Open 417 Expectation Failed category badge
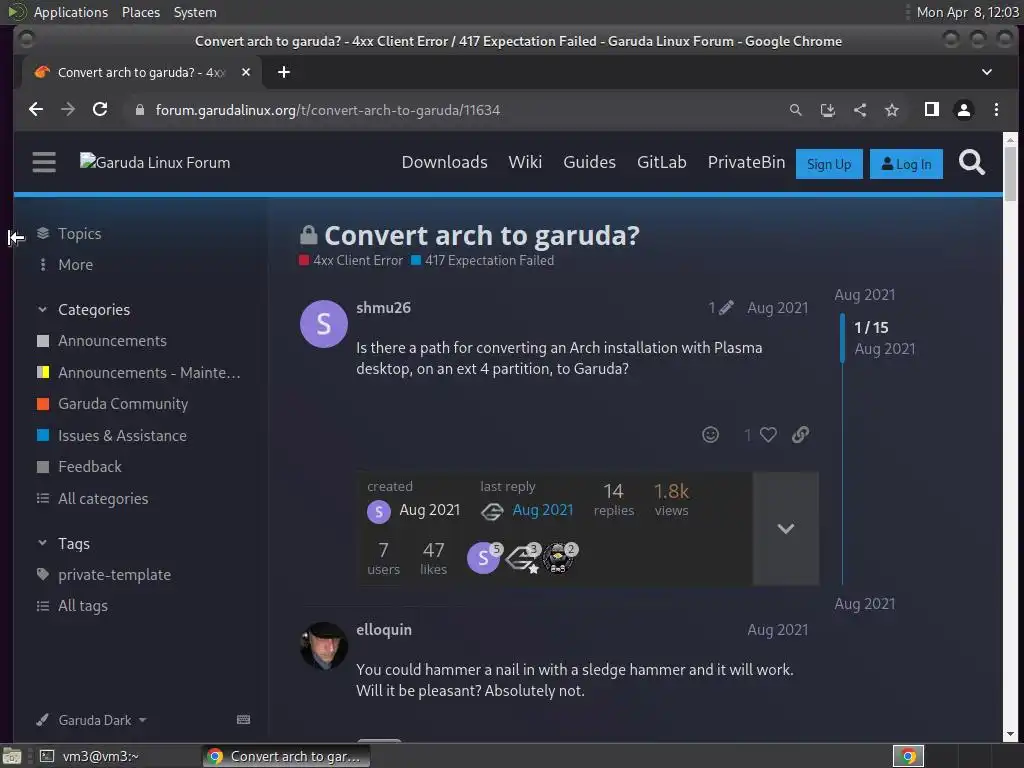1024x768 pixels. click(x=483, y=261)
